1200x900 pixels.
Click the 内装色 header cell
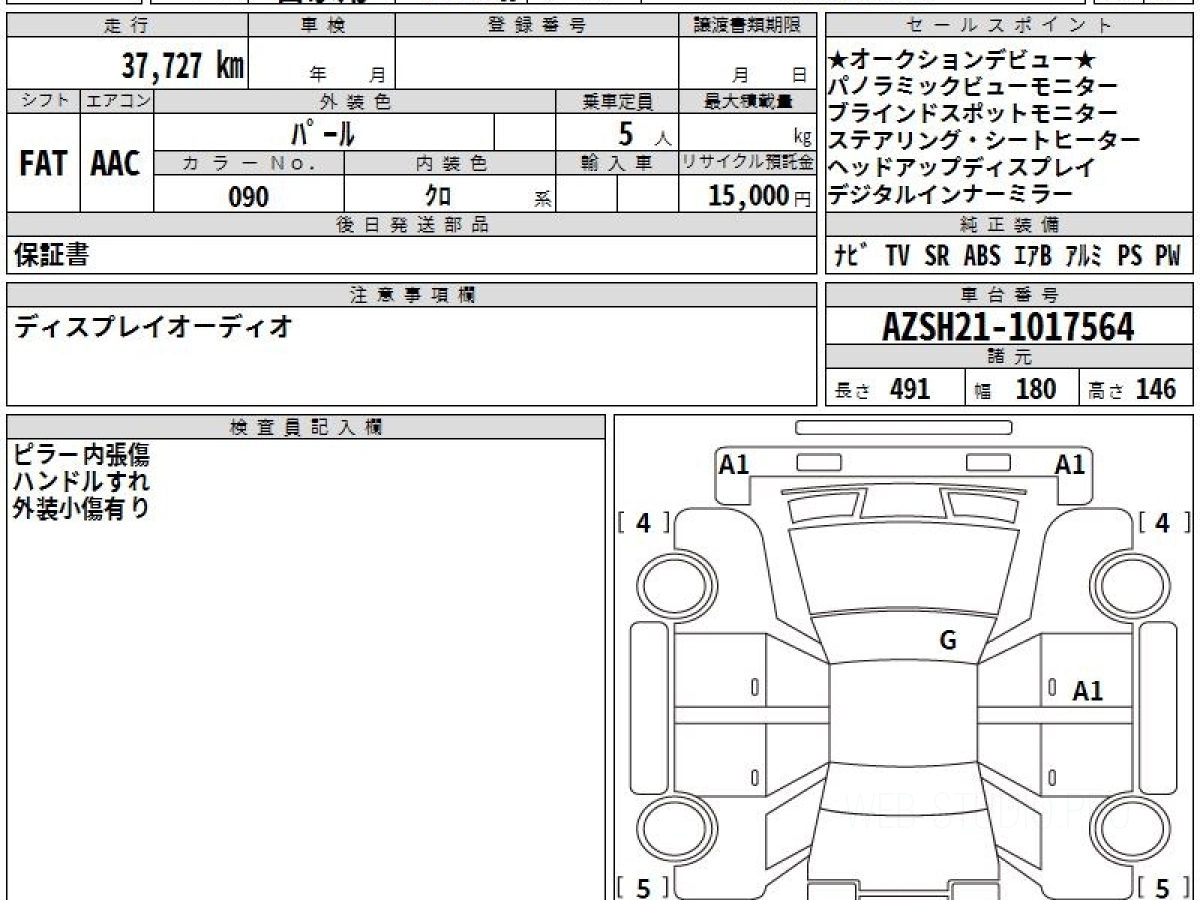(450, 162)
